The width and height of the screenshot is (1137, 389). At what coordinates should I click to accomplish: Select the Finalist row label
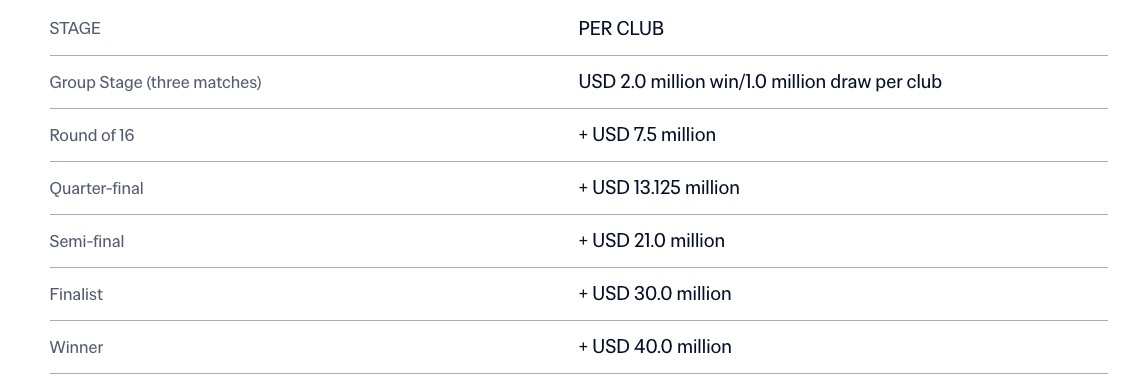76,295
